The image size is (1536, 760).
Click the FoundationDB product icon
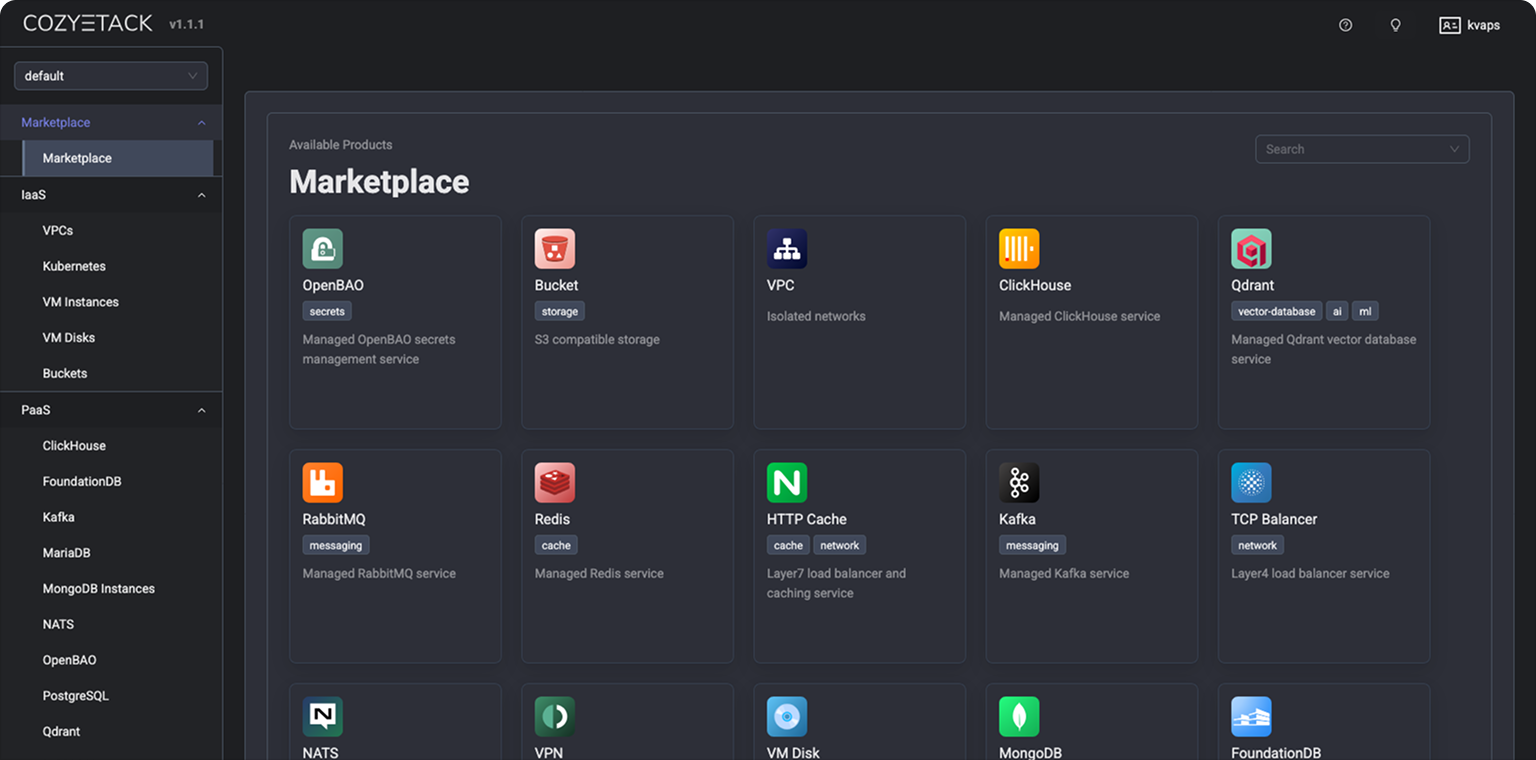(x=1250, y=717)
